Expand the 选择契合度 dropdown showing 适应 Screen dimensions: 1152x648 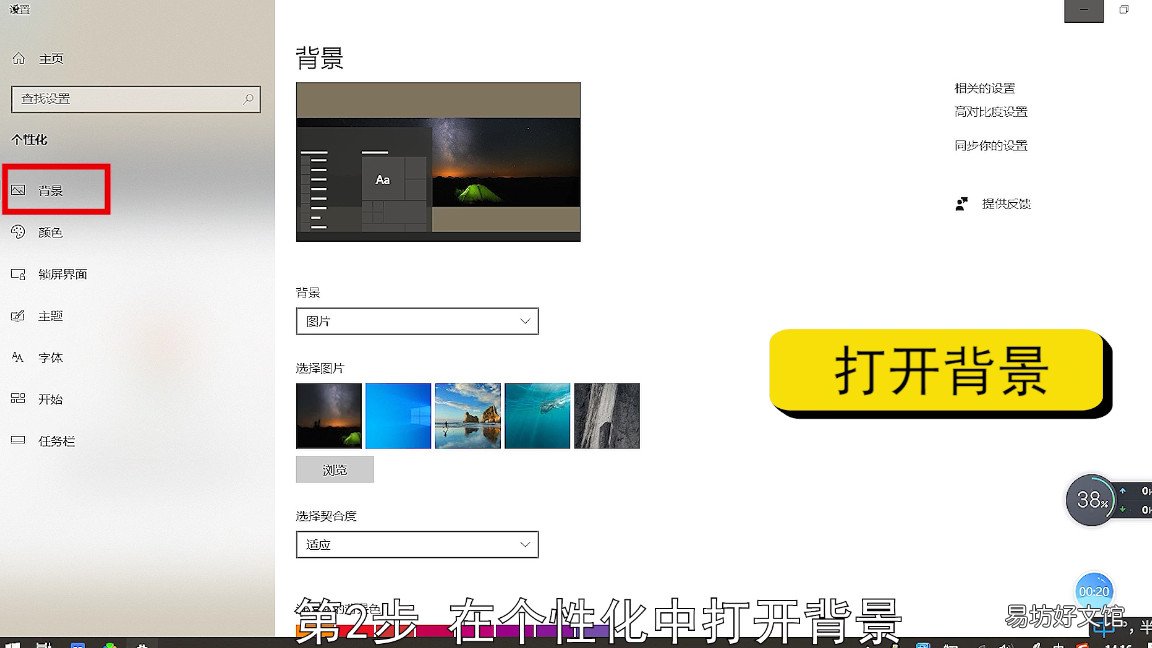point(417,544)
